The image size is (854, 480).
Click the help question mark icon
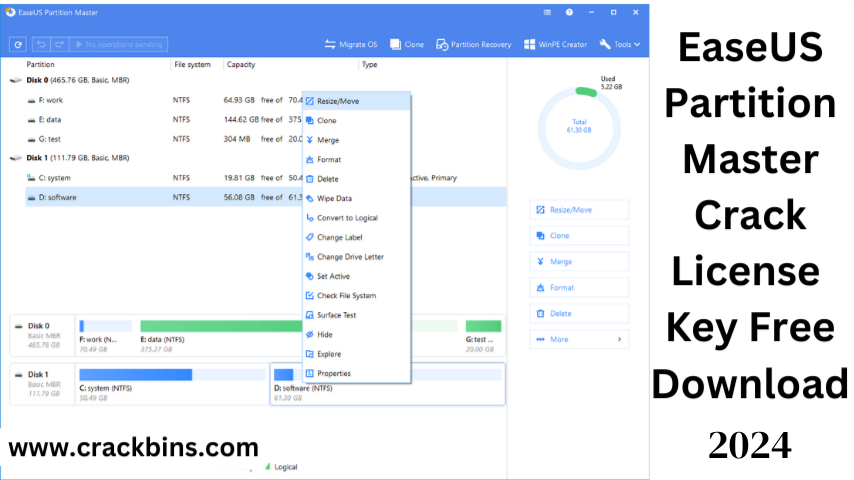coord(569,12)
